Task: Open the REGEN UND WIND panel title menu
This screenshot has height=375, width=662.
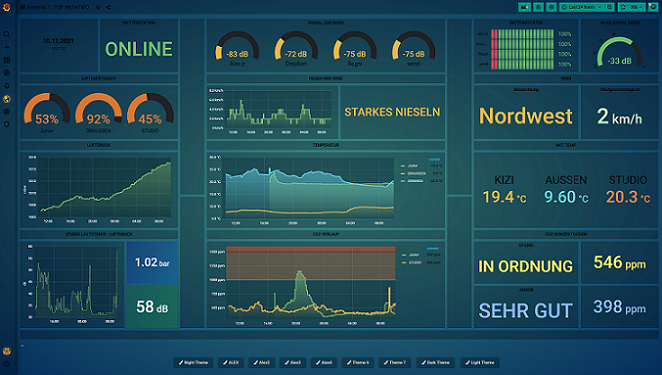Action: (x=326, y=79)
